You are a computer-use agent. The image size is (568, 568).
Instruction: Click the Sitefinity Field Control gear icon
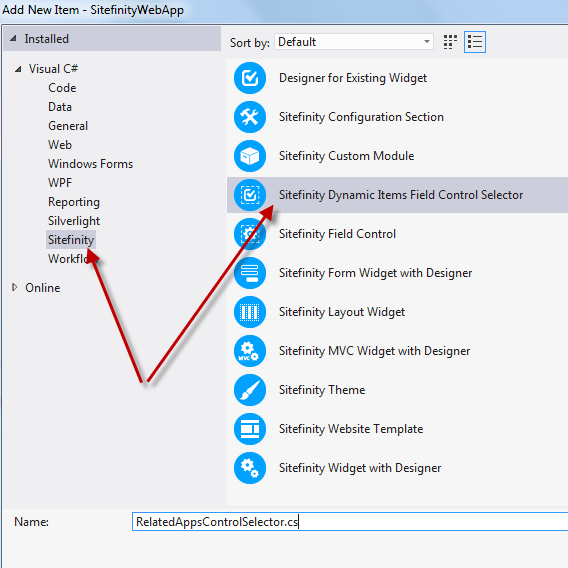250,234
